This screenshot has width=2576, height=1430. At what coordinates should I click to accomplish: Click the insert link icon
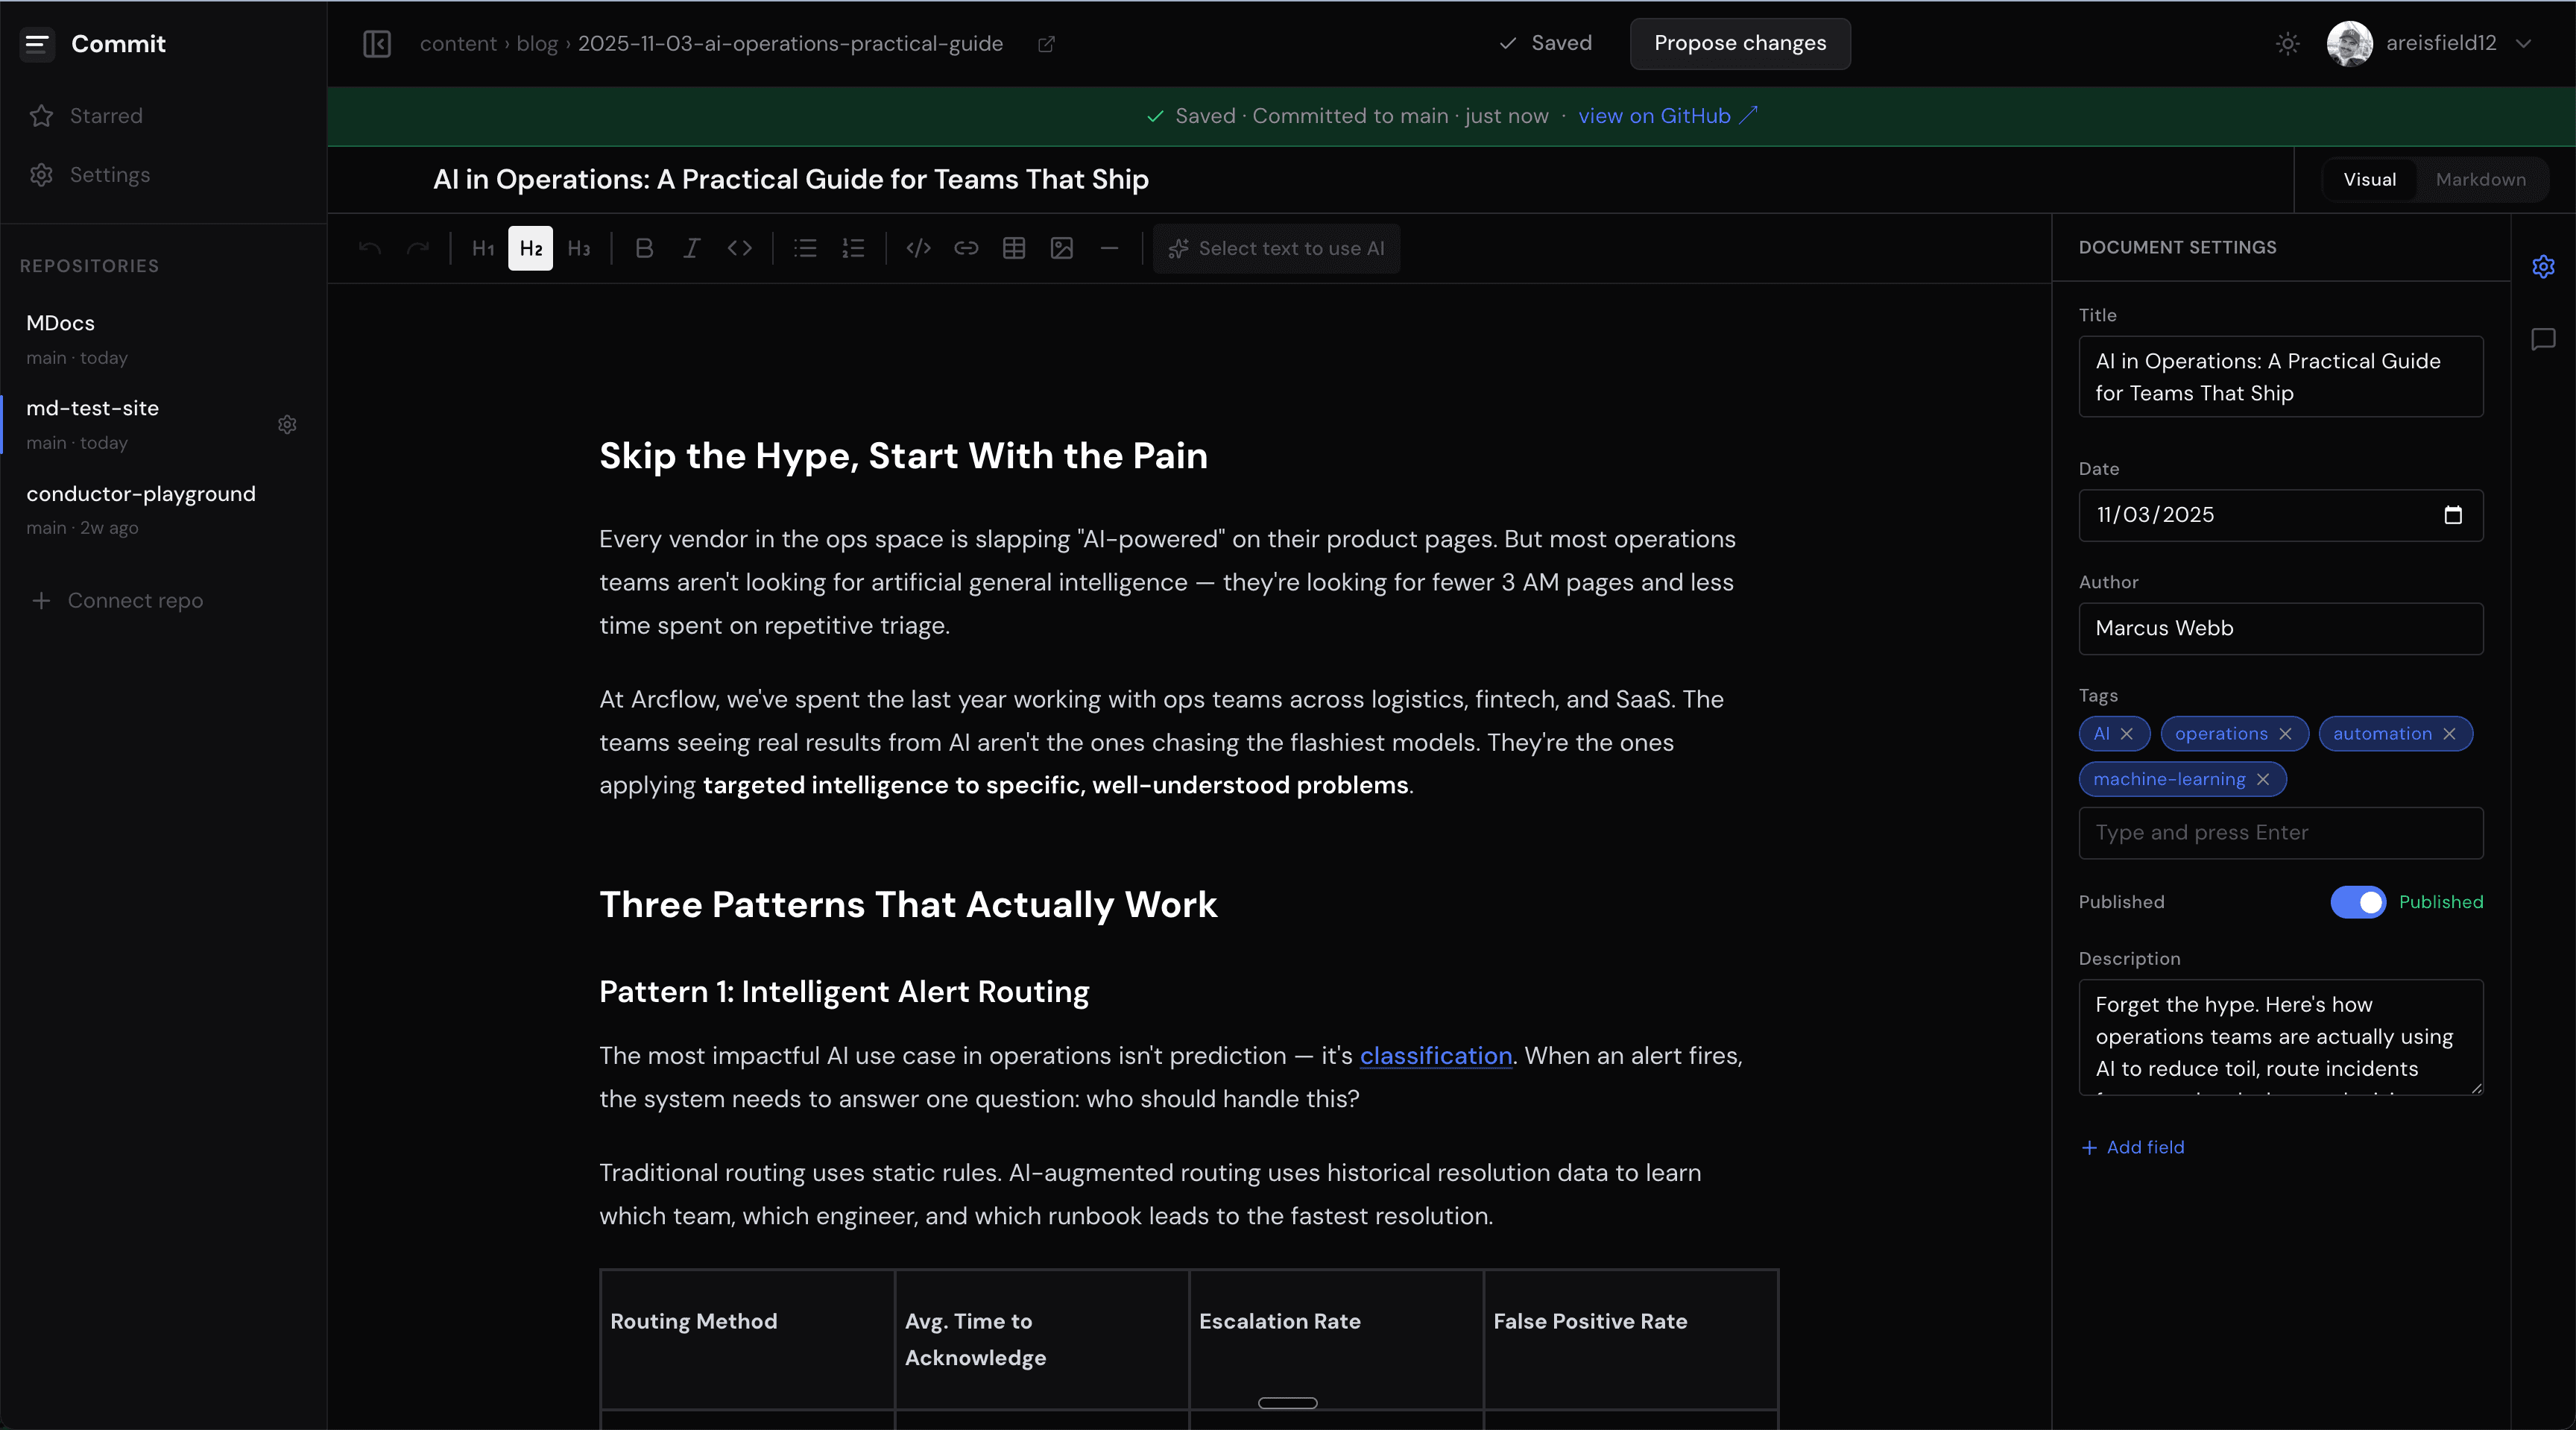click(966, 248)
